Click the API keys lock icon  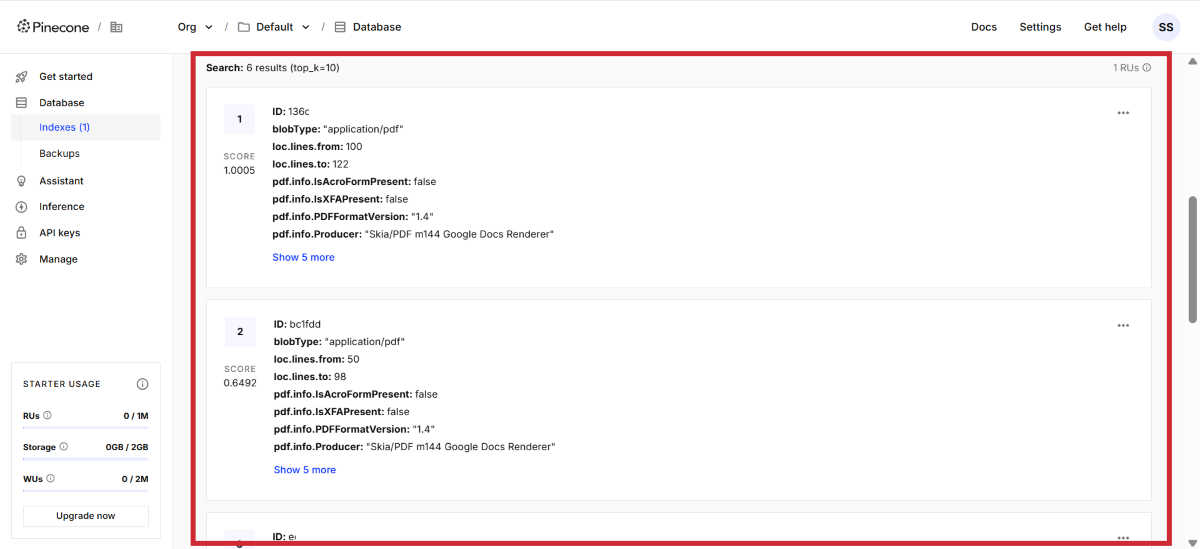click(21, 233)
